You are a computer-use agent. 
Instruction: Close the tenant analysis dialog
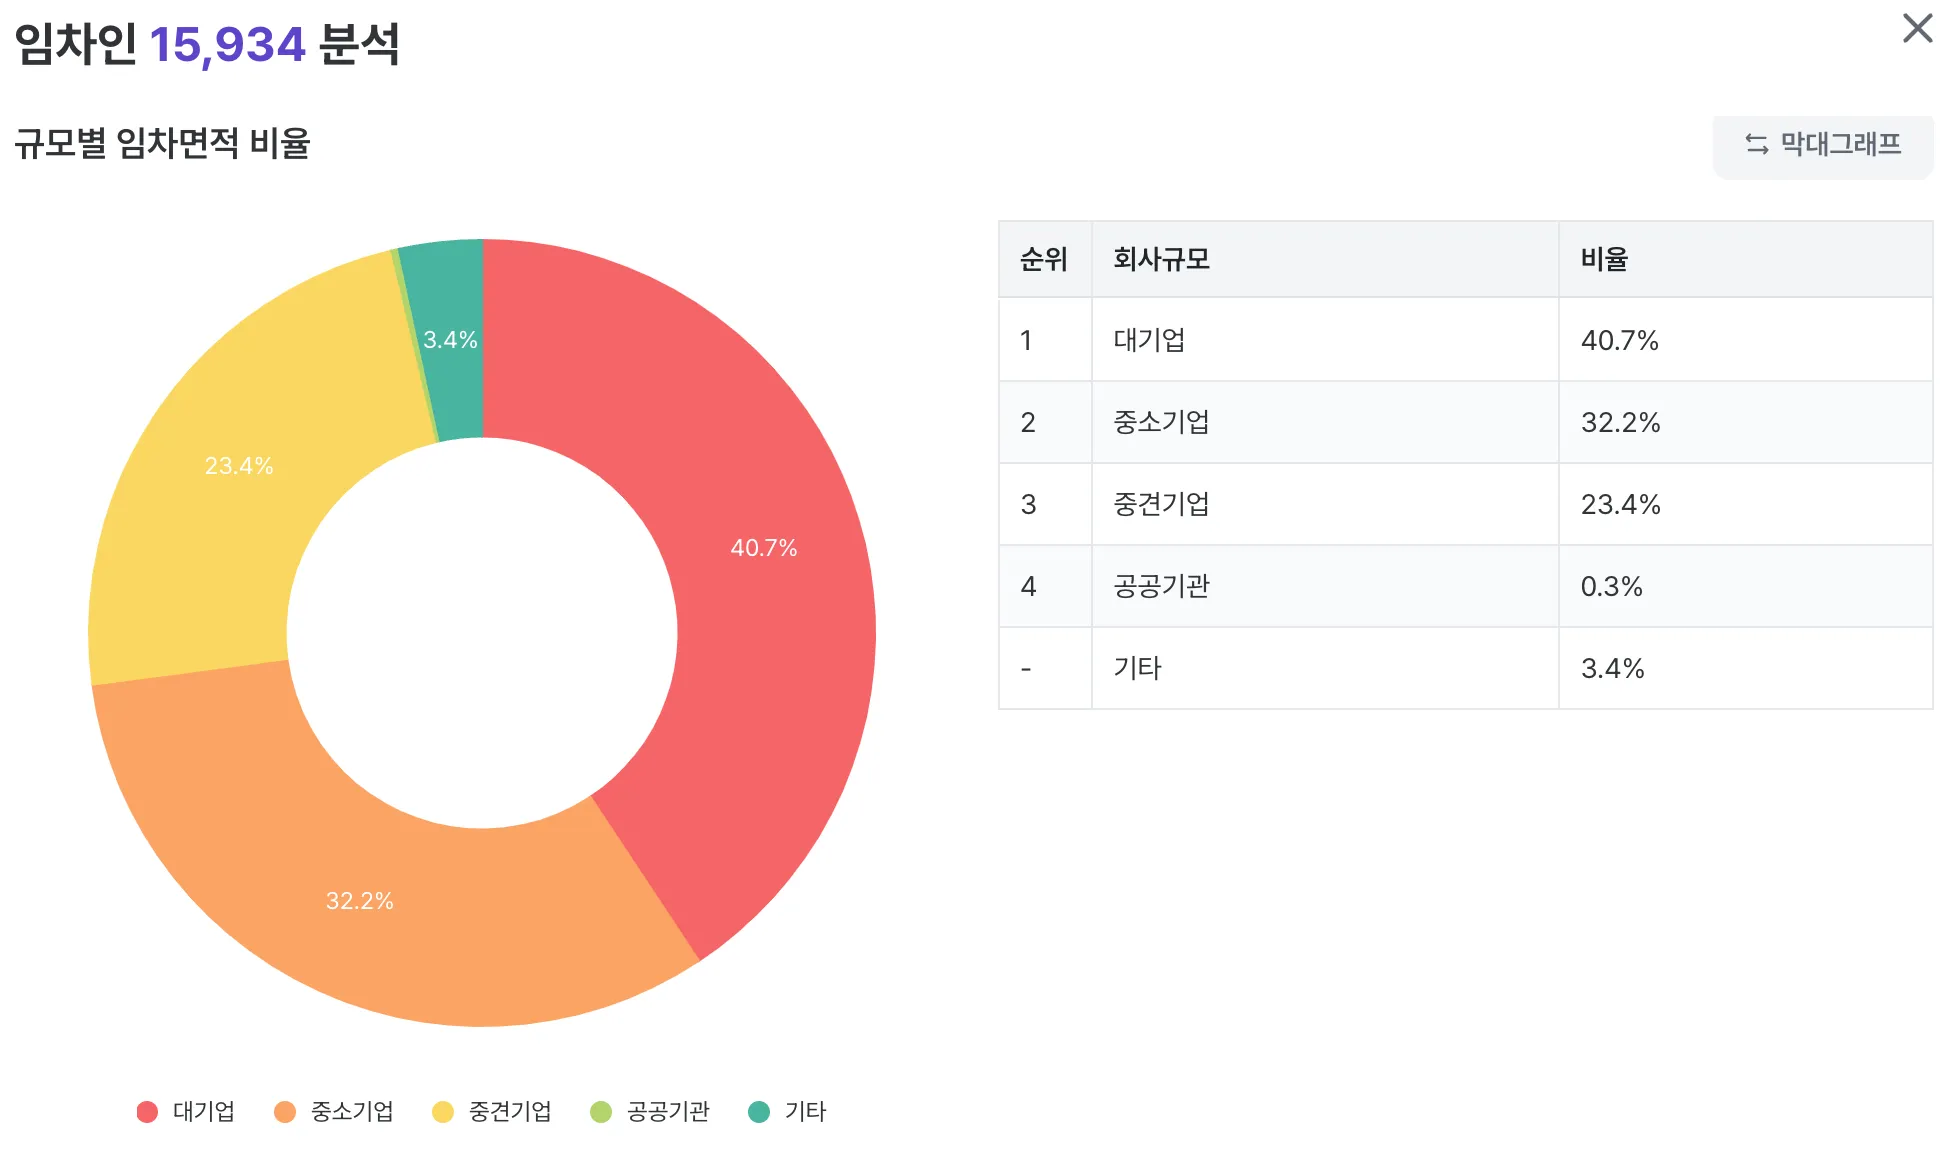click(1916, 28)
